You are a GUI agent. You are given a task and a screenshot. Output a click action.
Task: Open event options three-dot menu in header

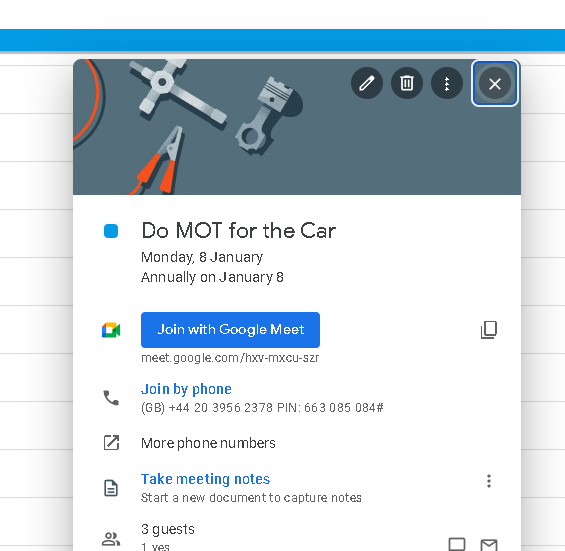(x=447, y=83)
